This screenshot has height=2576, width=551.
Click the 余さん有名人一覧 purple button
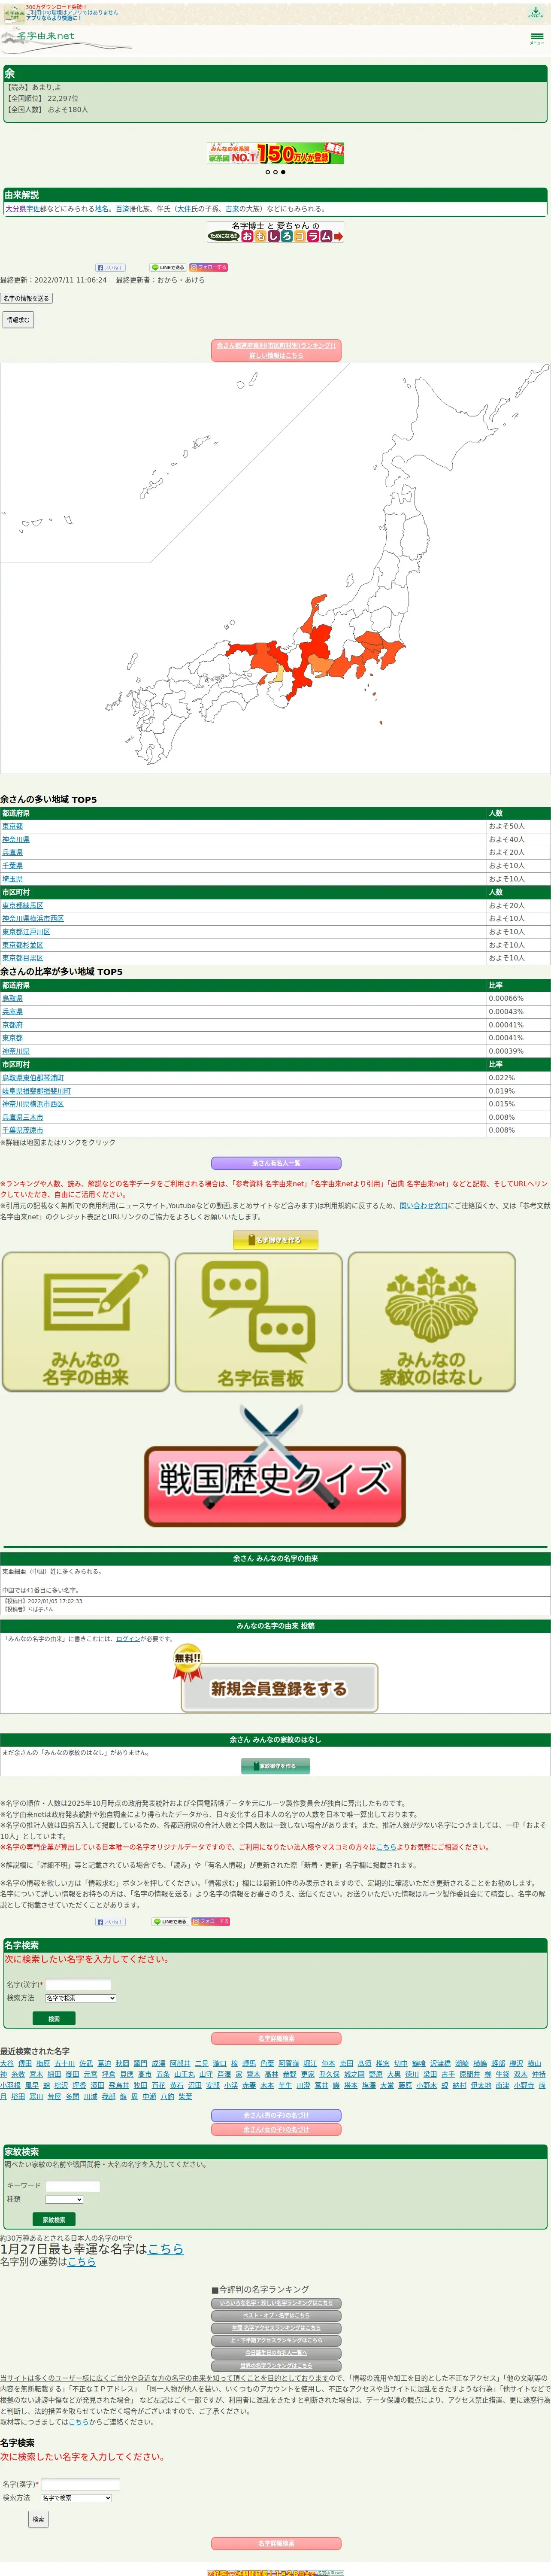(276, 1163)
